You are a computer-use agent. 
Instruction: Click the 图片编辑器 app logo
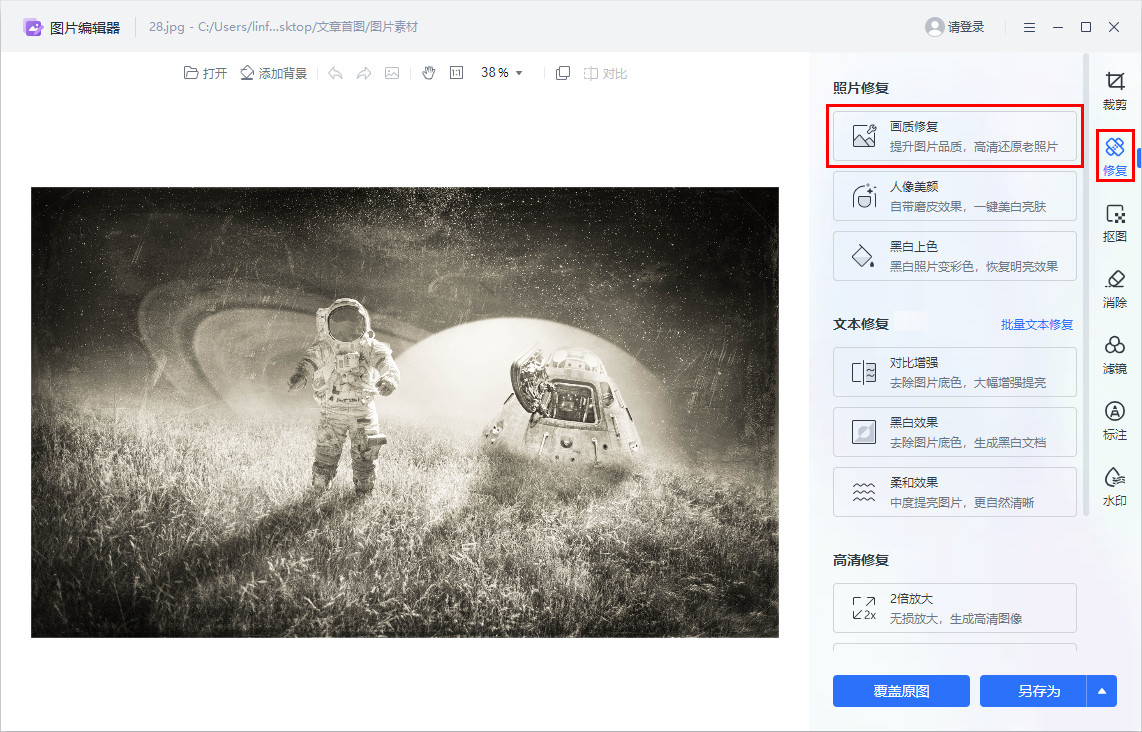pos(33,28)
